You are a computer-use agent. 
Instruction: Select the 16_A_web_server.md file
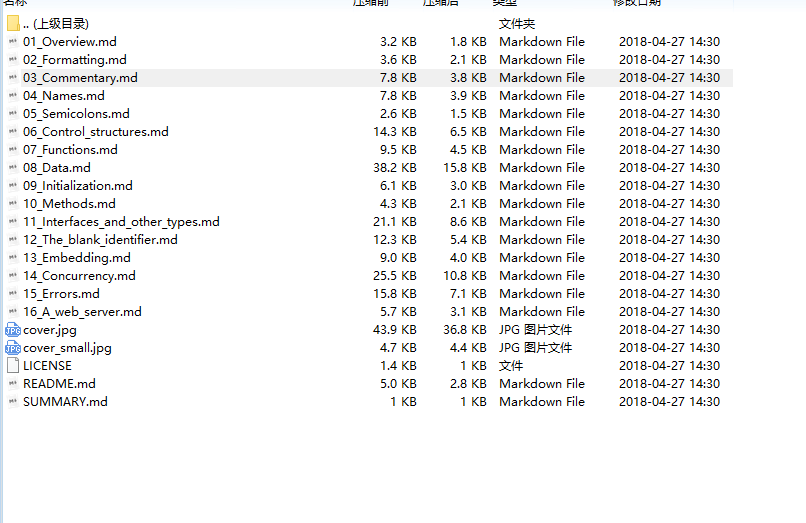click(82, 312)
